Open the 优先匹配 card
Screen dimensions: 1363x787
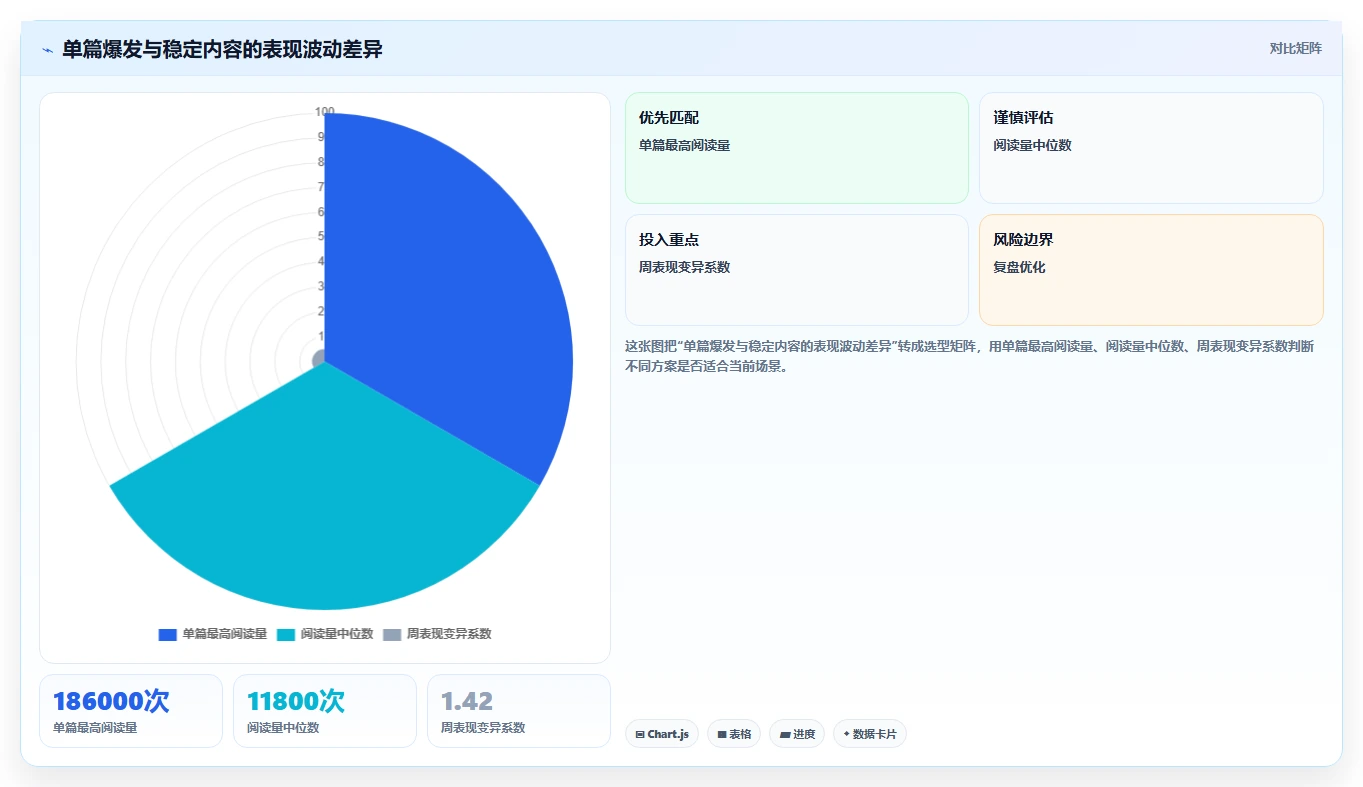pos(797,148)
